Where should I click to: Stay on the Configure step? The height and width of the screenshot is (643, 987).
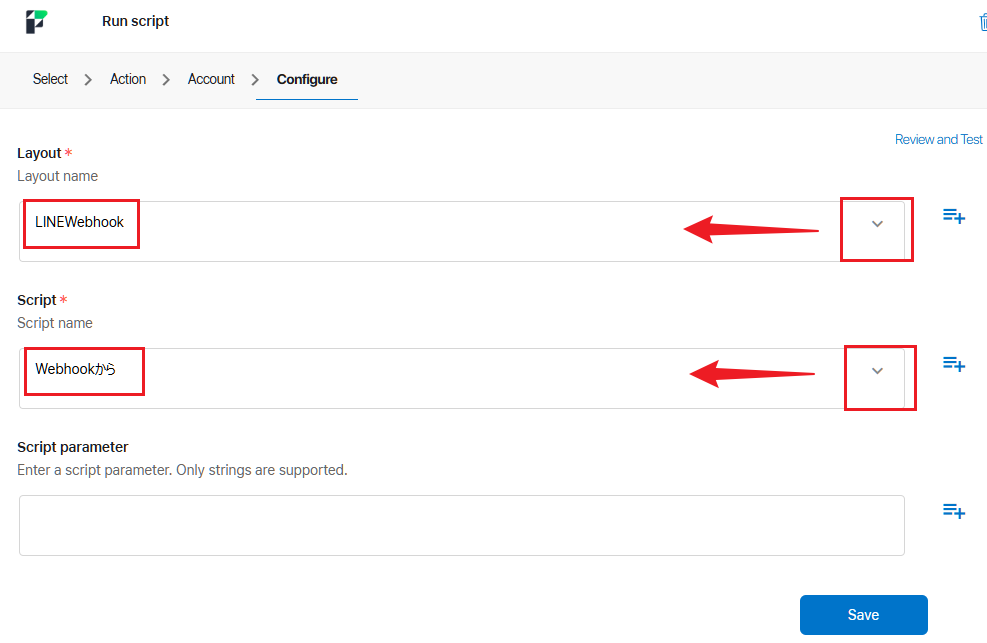[306, 78]
